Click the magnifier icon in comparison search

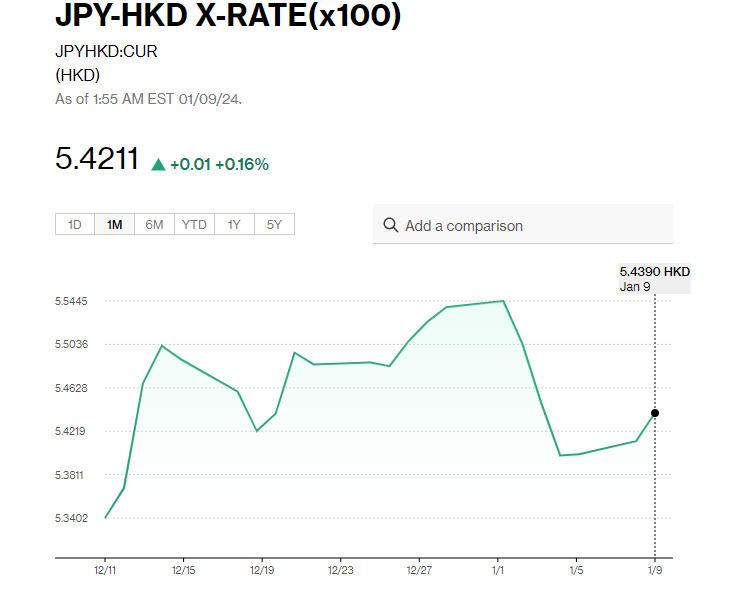pyautogui.click(x=390, y=226)
